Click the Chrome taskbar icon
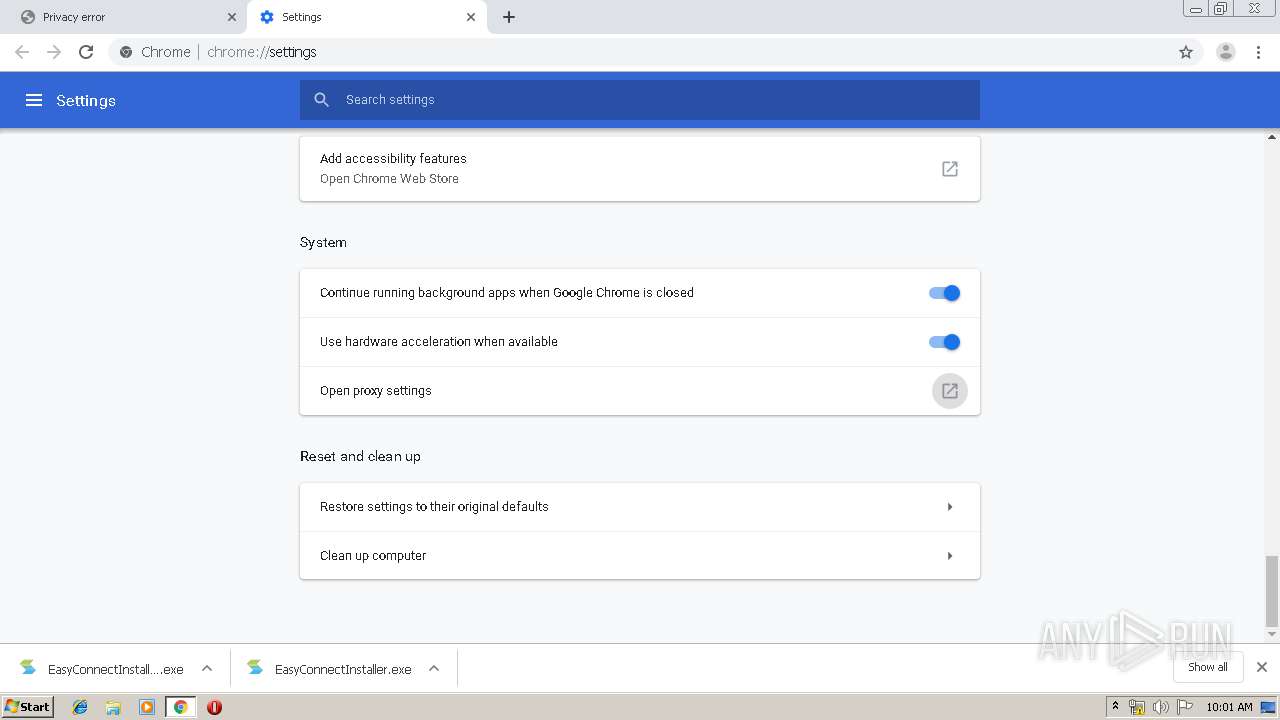The height and width of the screenshot is (720, 1280). (180, 707)
